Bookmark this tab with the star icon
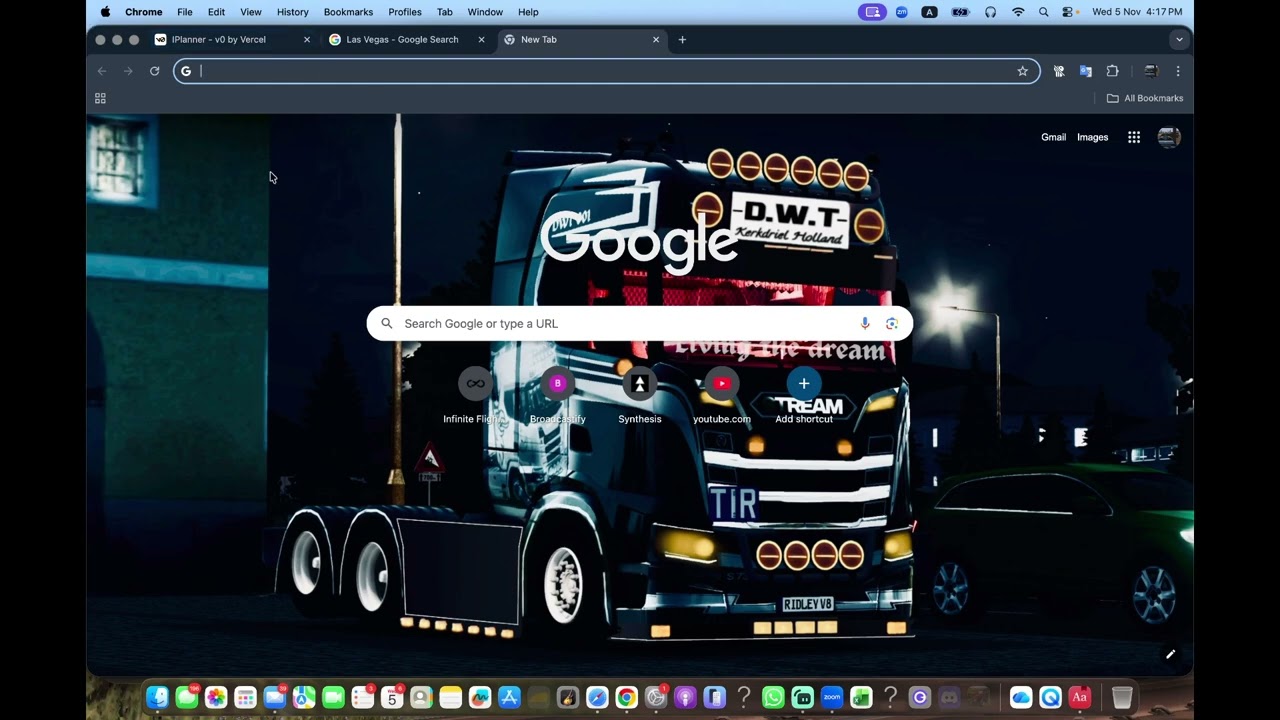Image resolution: width=1280 pixels, height=720 pixels. point(1022,71)
